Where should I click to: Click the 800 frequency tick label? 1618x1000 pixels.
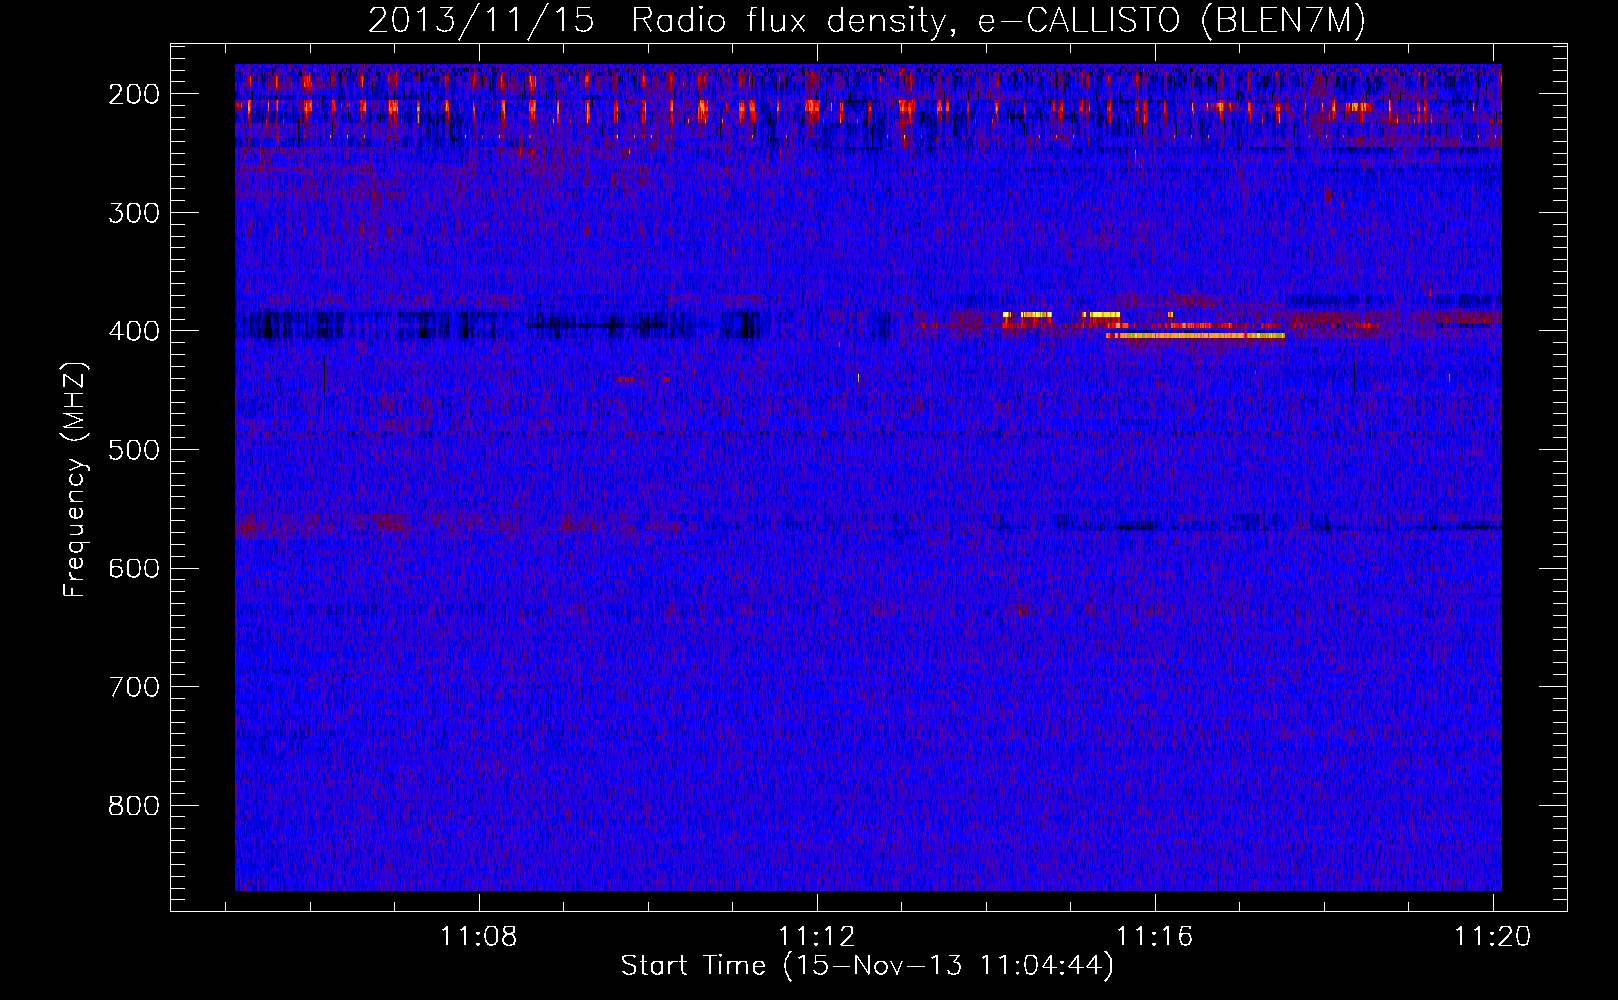(134, 806)
